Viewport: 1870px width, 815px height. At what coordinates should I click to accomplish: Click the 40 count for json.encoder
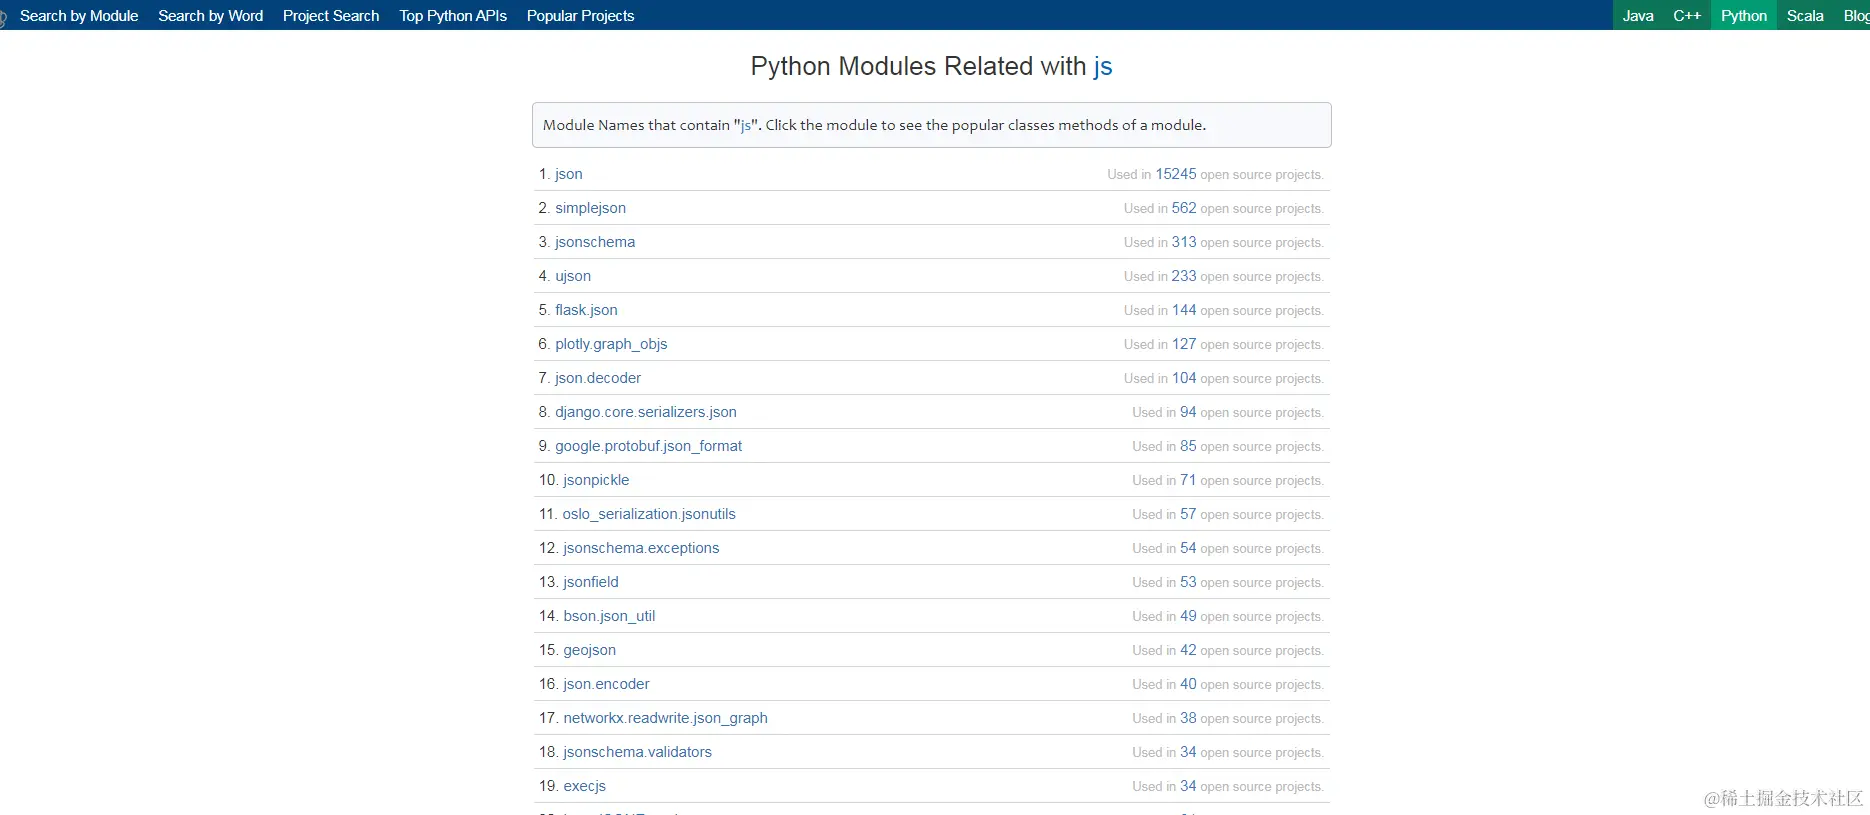tap(1188, 684)
